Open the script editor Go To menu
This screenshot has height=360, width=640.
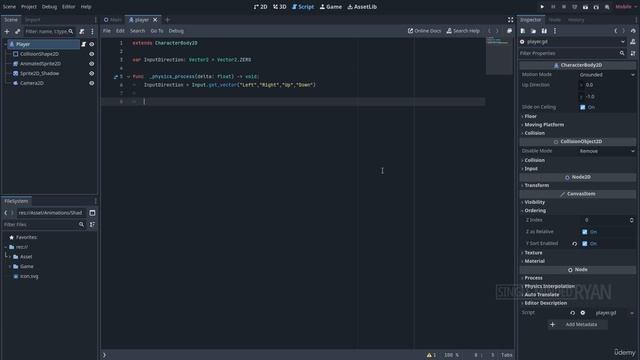(x=157, y=31)
